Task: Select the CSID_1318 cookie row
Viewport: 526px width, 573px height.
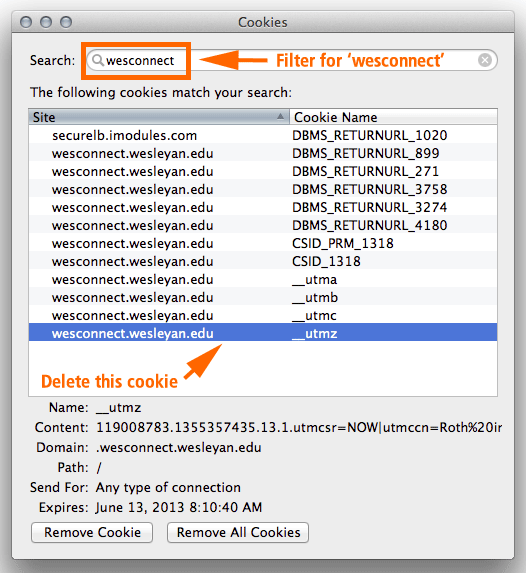Action: pyautogui.click(x=263, y=261)
